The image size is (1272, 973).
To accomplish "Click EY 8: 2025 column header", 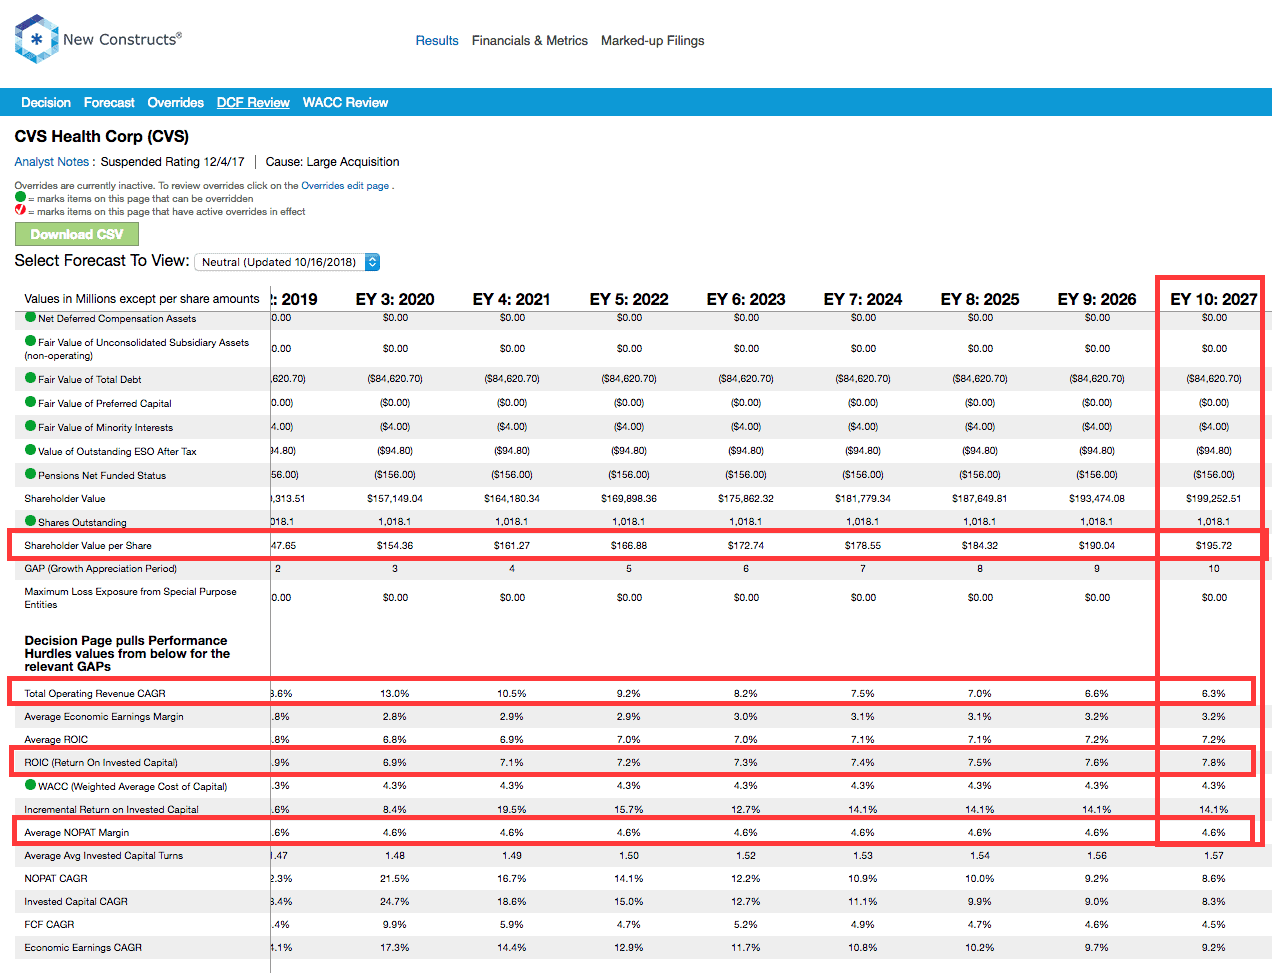I will coord(980,299).
